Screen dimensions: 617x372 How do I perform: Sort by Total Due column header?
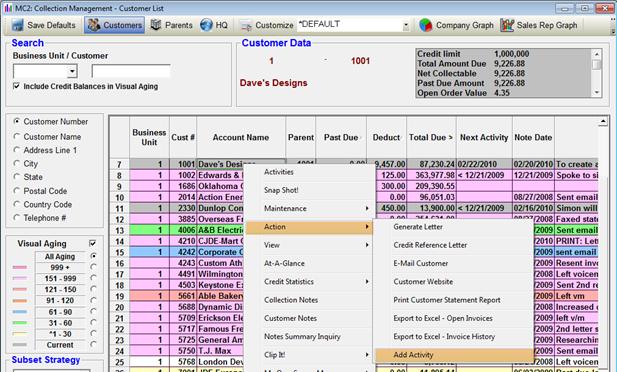pyautogui.click(x=431, y=137)
